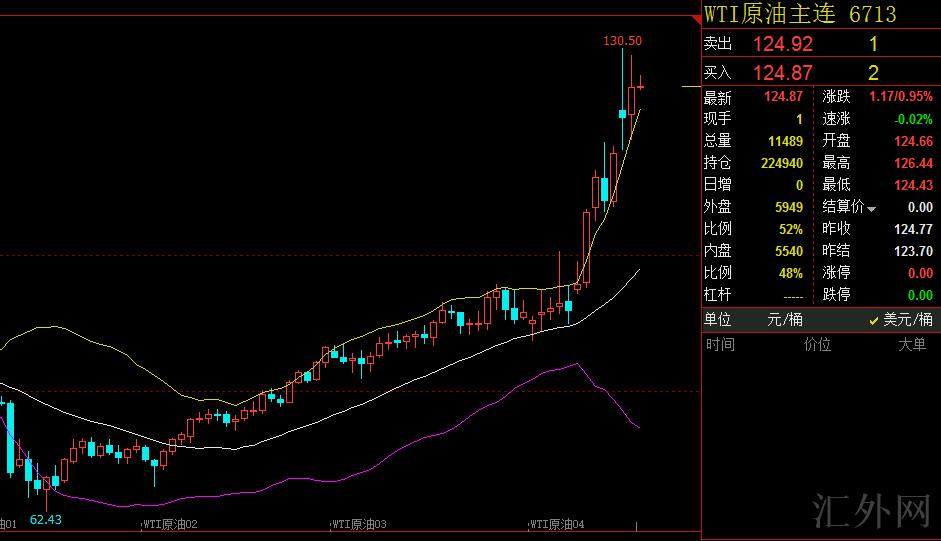The image size is (941, 541).
Task: Click the 跌停 value 0.00
Action: [920, 295]
